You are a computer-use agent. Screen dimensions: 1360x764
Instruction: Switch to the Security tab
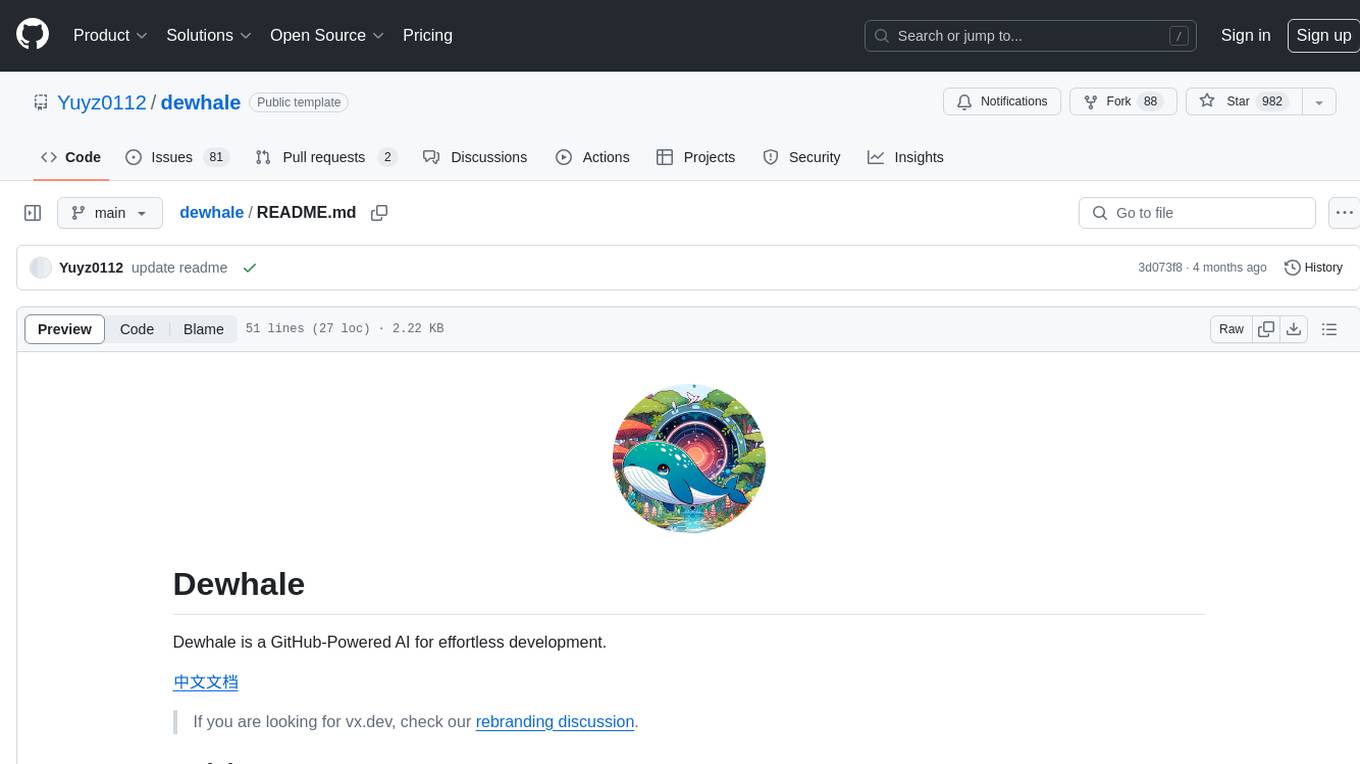(801, 157)
